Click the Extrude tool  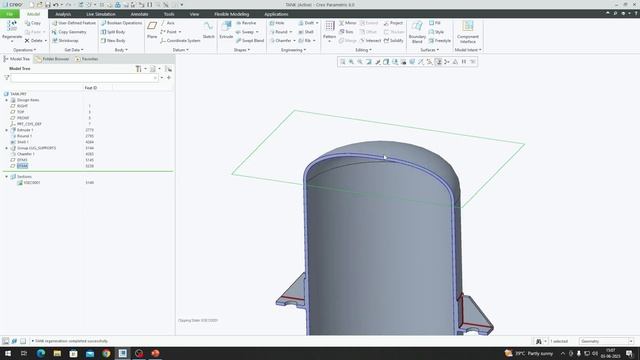226,31
